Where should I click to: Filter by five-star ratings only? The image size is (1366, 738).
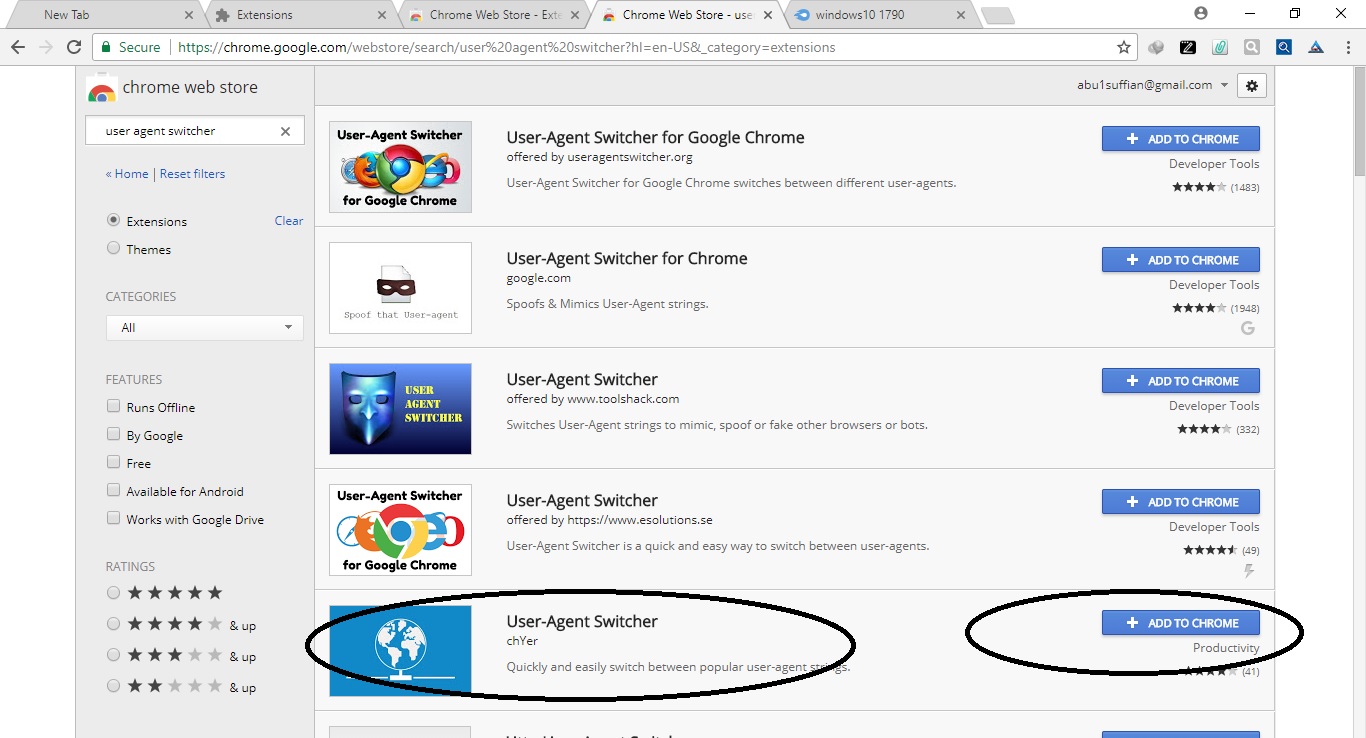(x=113, y=593)
